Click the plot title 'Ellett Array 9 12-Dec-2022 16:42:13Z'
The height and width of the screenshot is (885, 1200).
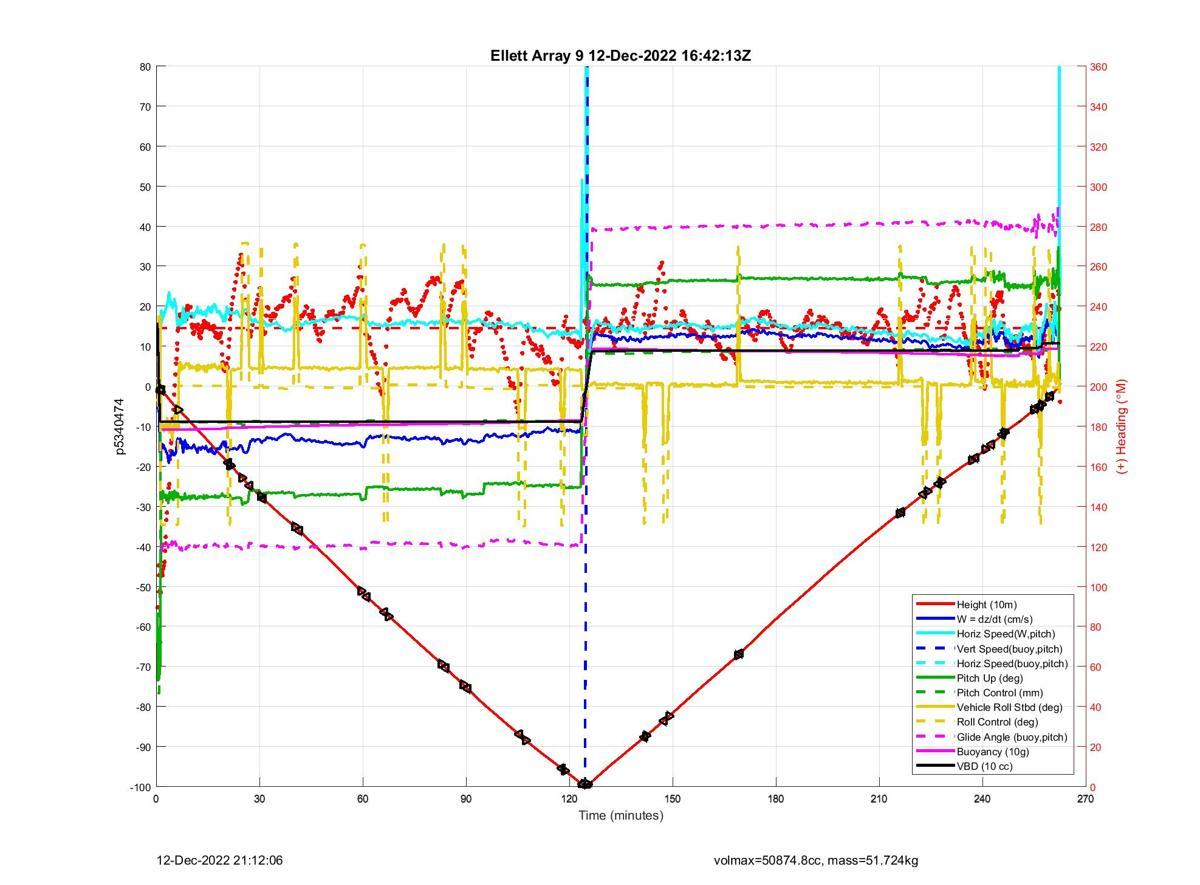[x=620, y=56]
